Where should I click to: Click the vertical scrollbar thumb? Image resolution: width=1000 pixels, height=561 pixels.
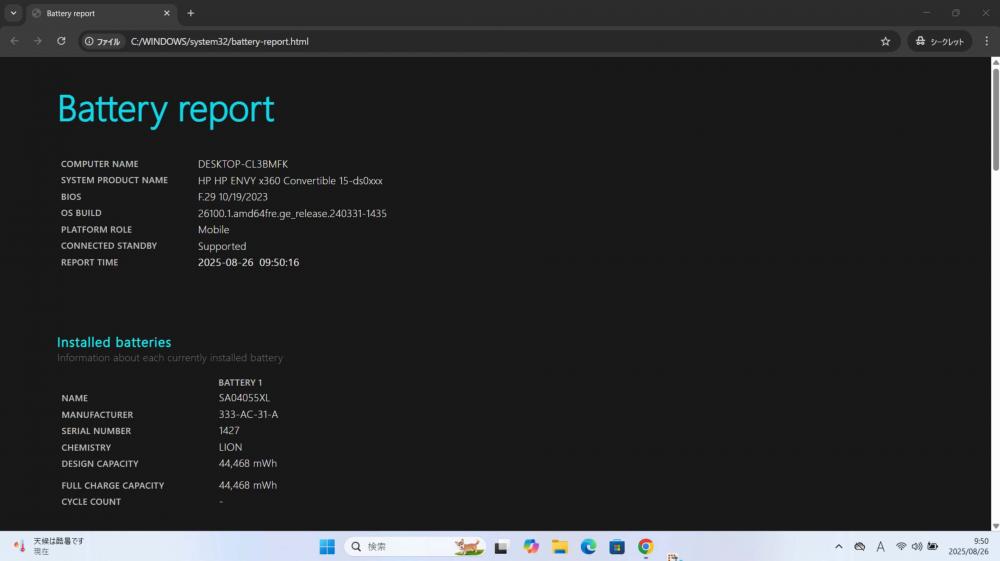[995, 119]
